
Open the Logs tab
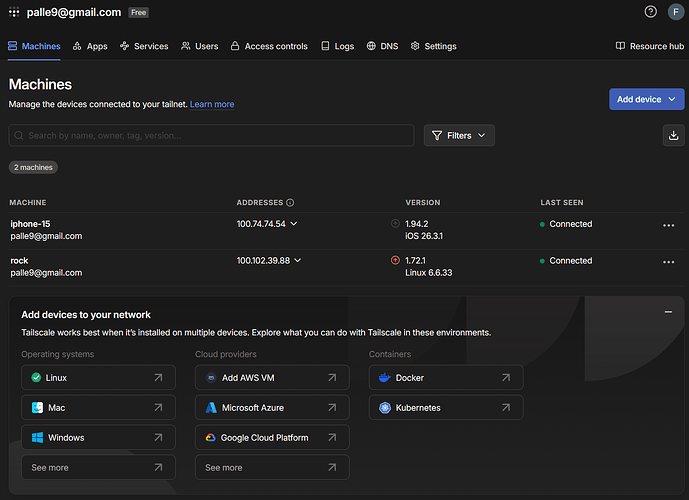coord(337,46)
